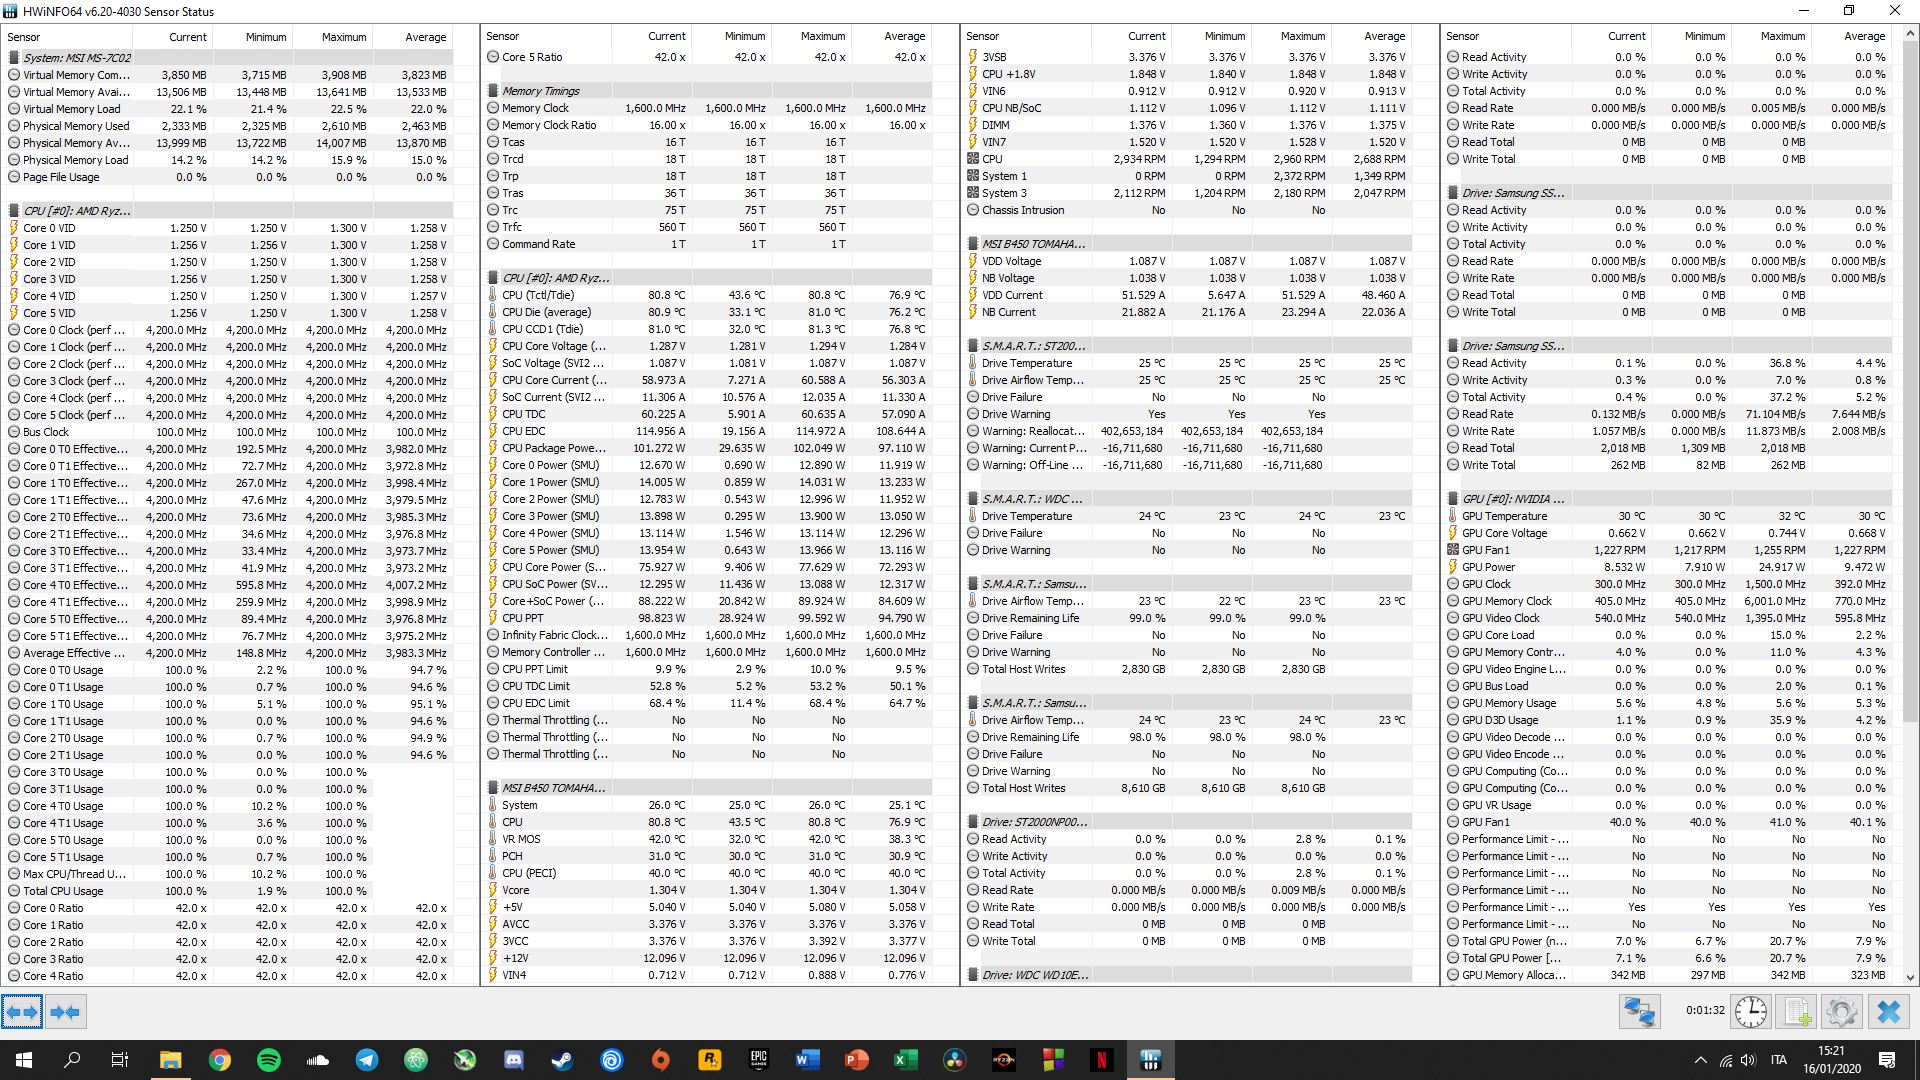Select the HWiNFO taskbar icon
The image size is (1920, 1080).
[1151, 1060]
